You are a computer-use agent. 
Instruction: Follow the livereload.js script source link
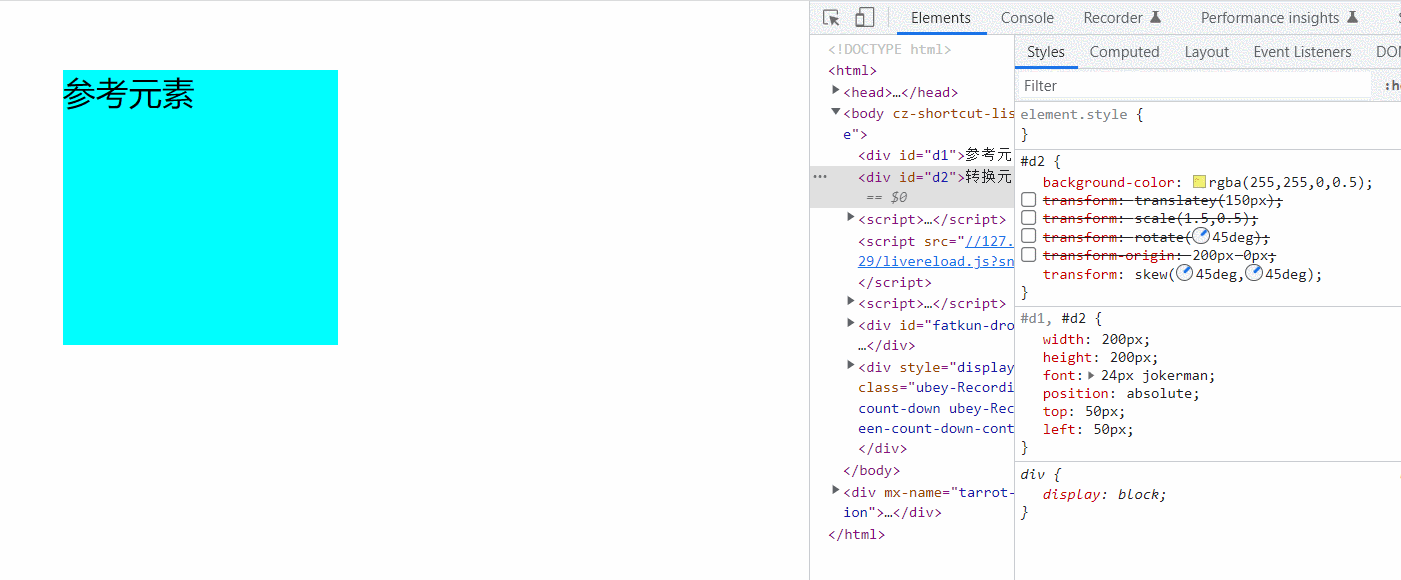coord(935,251)
